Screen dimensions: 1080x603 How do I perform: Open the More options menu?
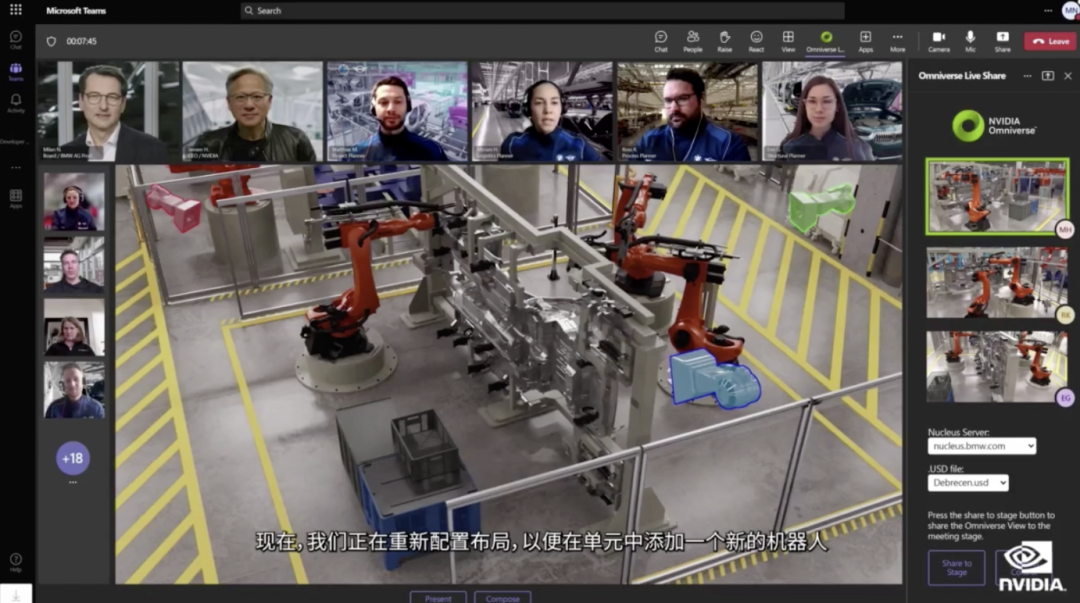[x=897, y=40]
